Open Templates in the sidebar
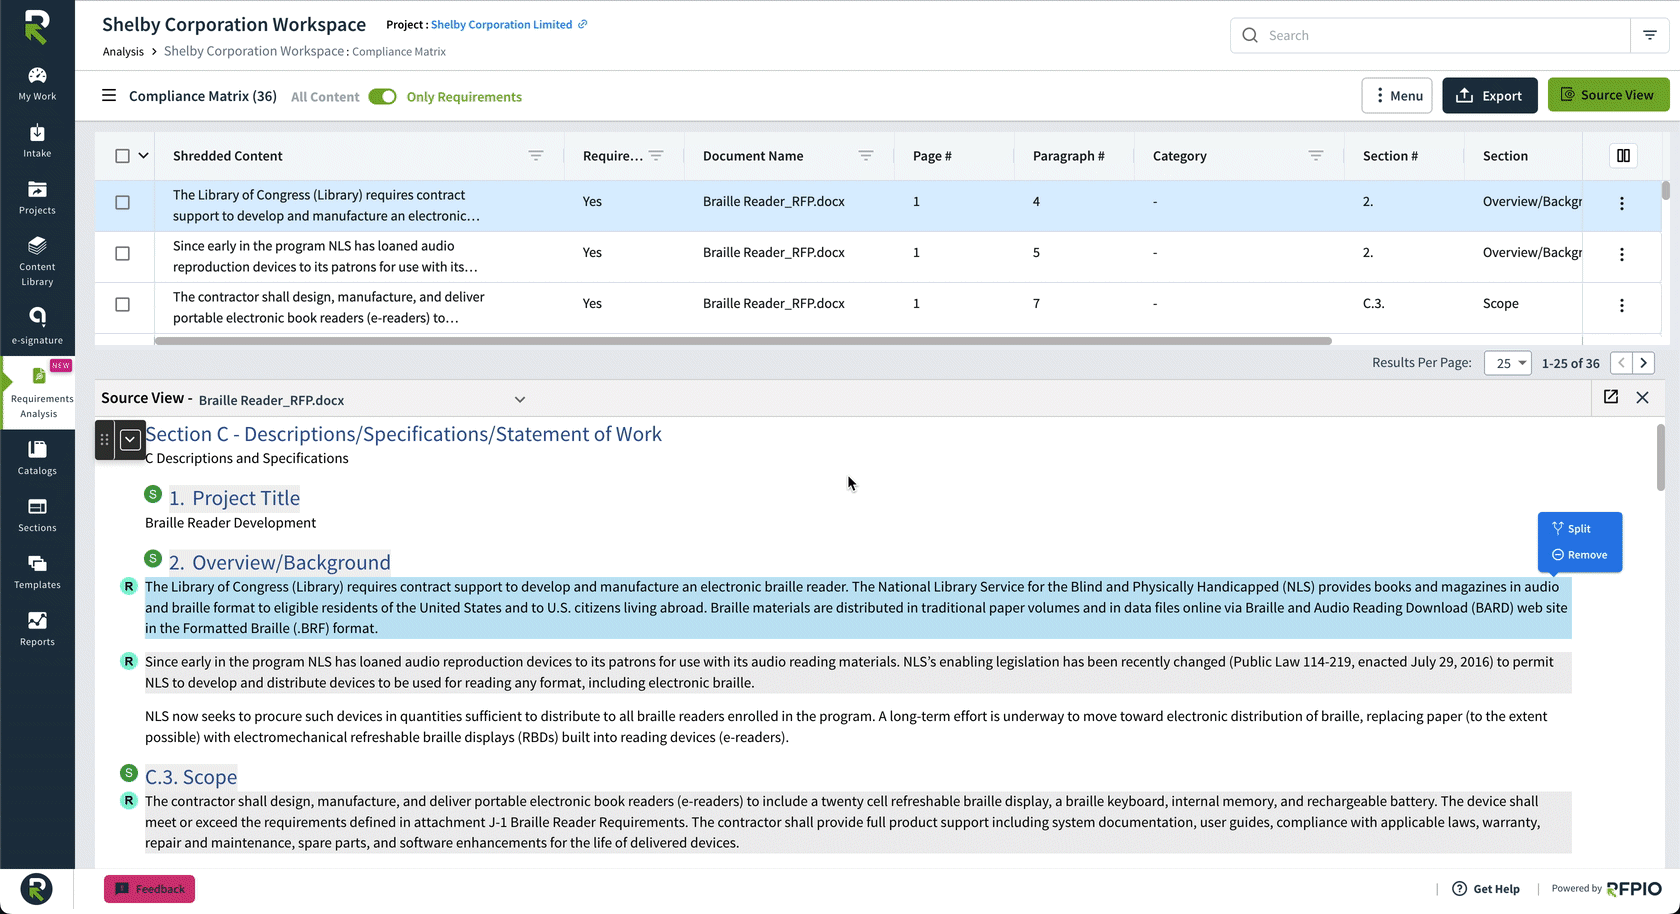 [37, 572]
